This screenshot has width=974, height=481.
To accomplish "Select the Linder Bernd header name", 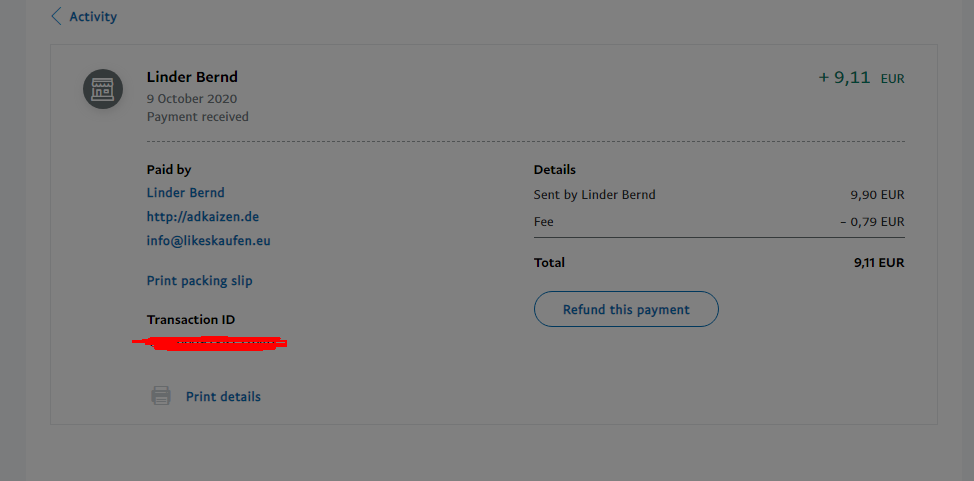I will pyautogui.click(x=192, y=77).
